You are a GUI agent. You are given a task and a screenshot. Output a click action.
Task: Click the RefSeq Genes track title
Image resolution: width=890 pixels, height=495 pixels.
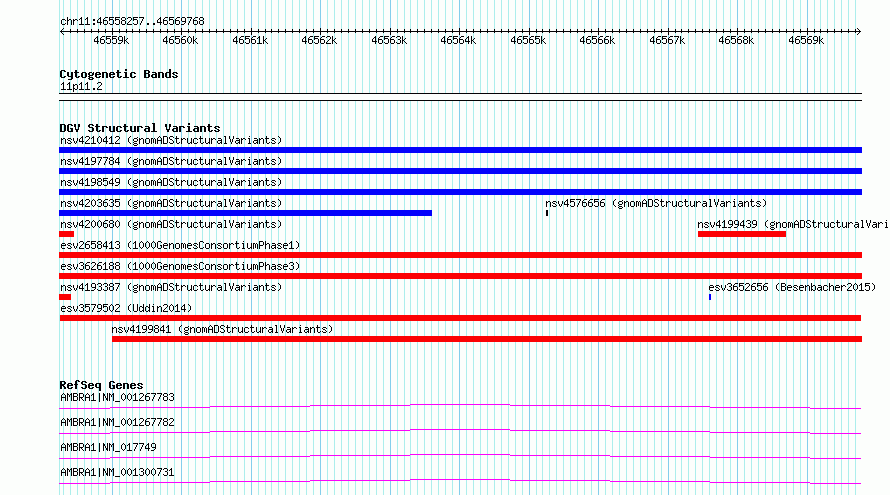[x=101, y=385]
